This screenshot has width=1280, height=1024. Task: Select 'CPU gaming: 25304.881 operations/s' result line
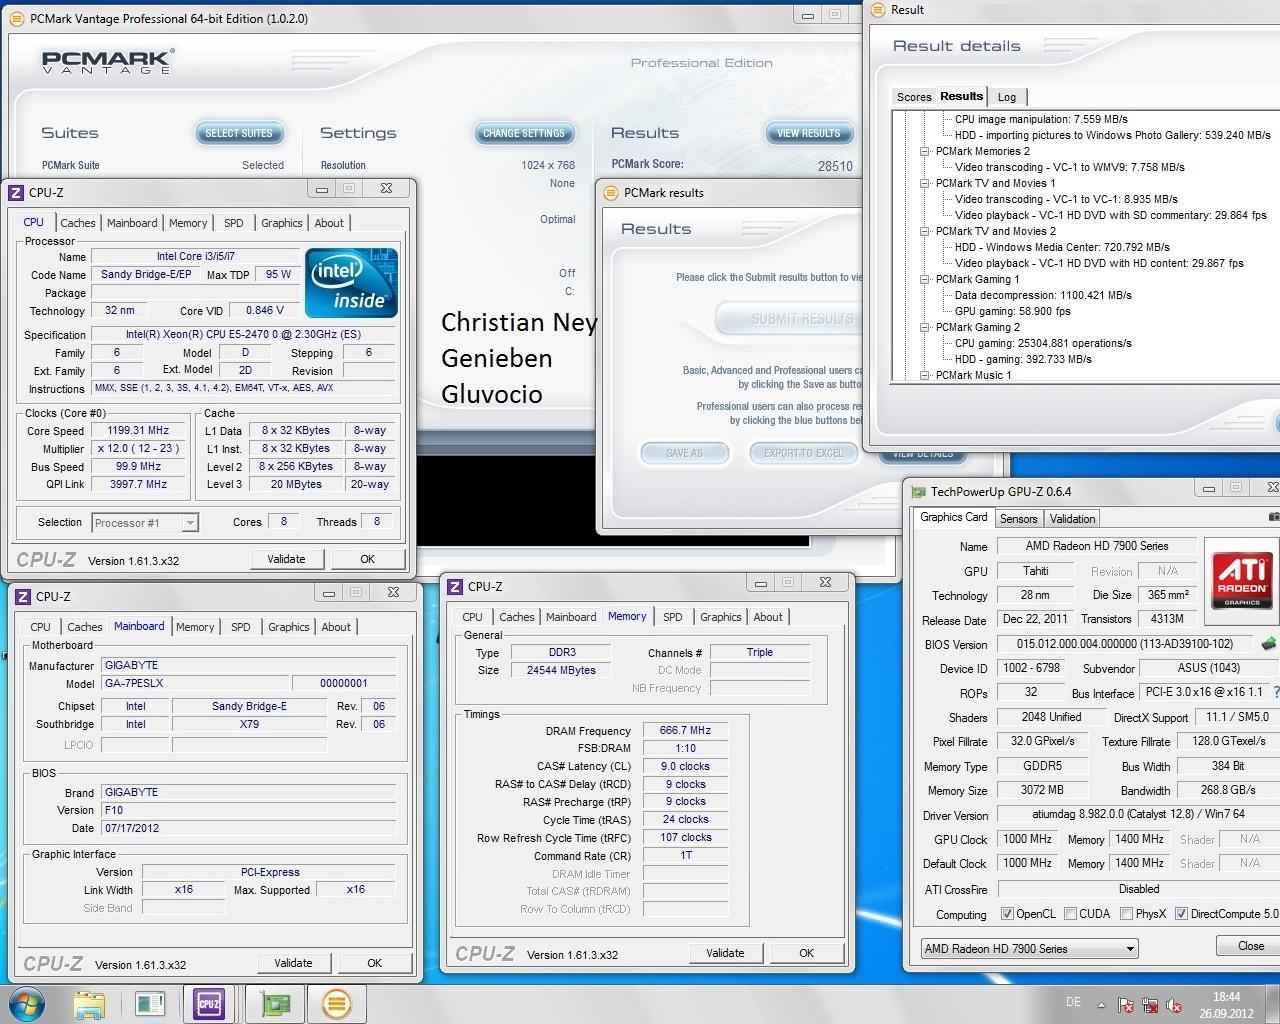coord(1043,343)
